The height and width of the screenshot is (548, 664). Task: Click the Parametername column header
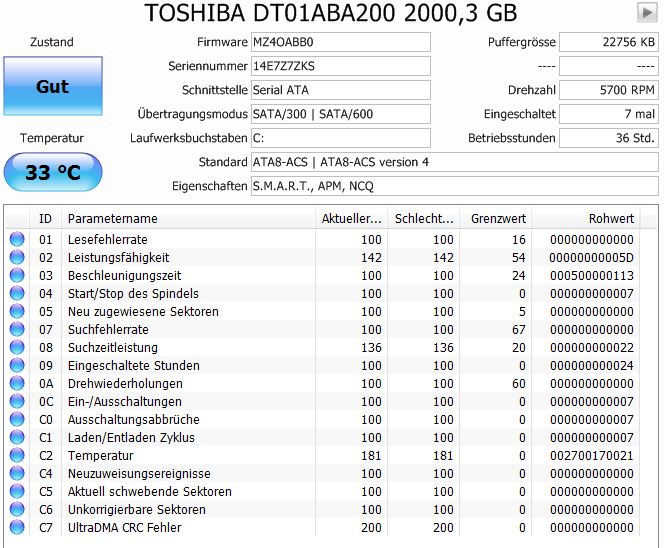[188, 219]
